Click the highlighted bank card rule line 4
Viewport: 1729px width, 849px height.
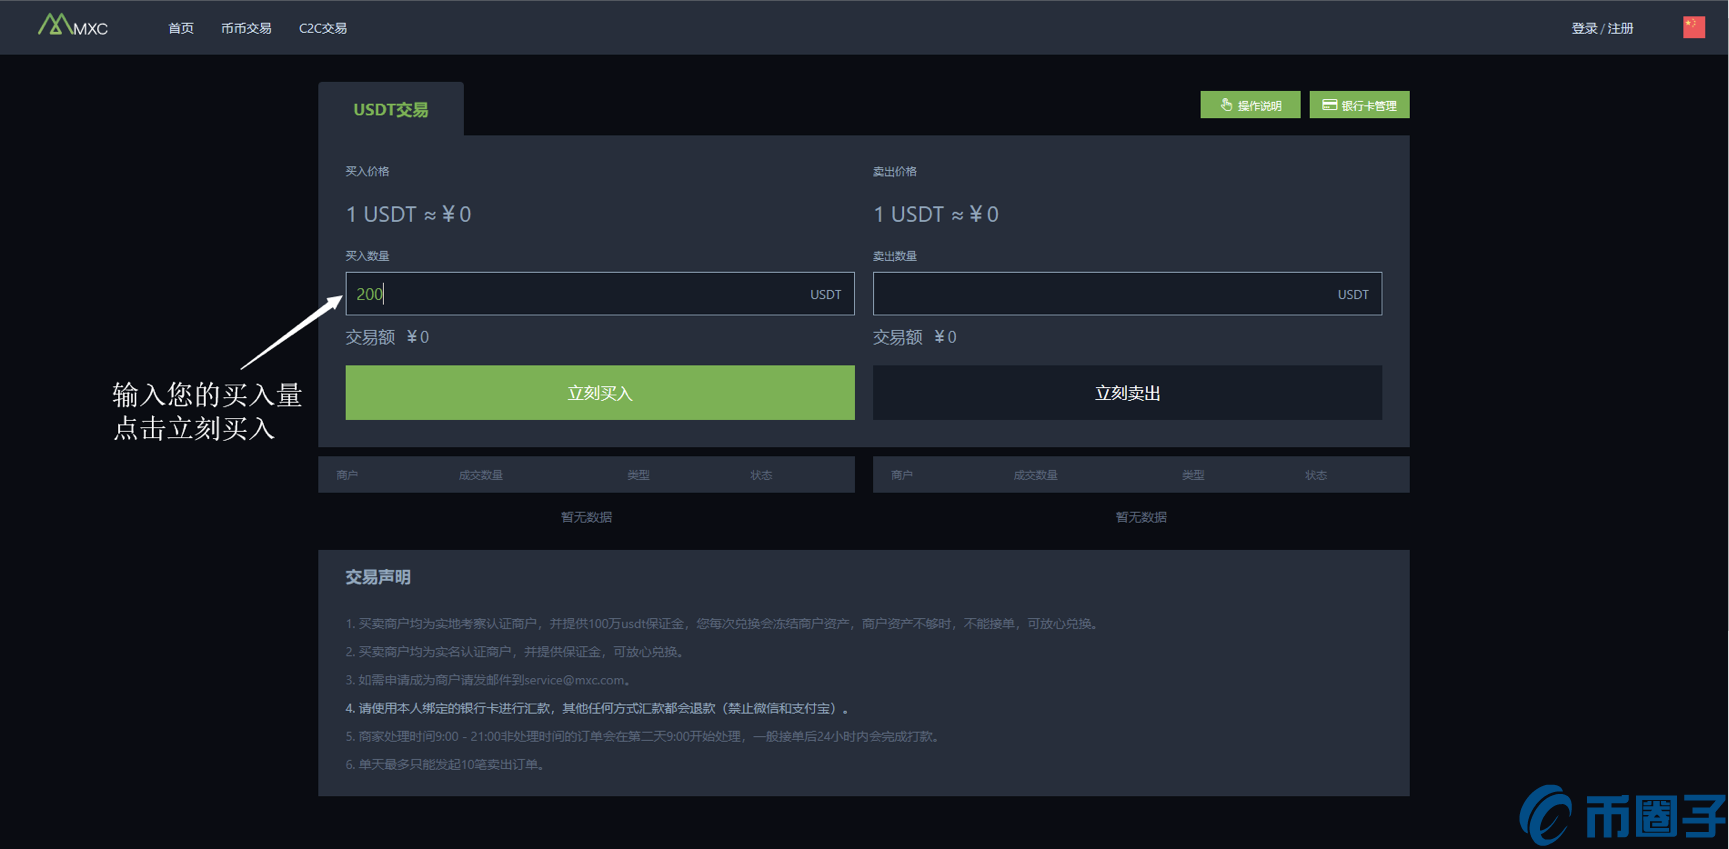click(x=597, y=708)
